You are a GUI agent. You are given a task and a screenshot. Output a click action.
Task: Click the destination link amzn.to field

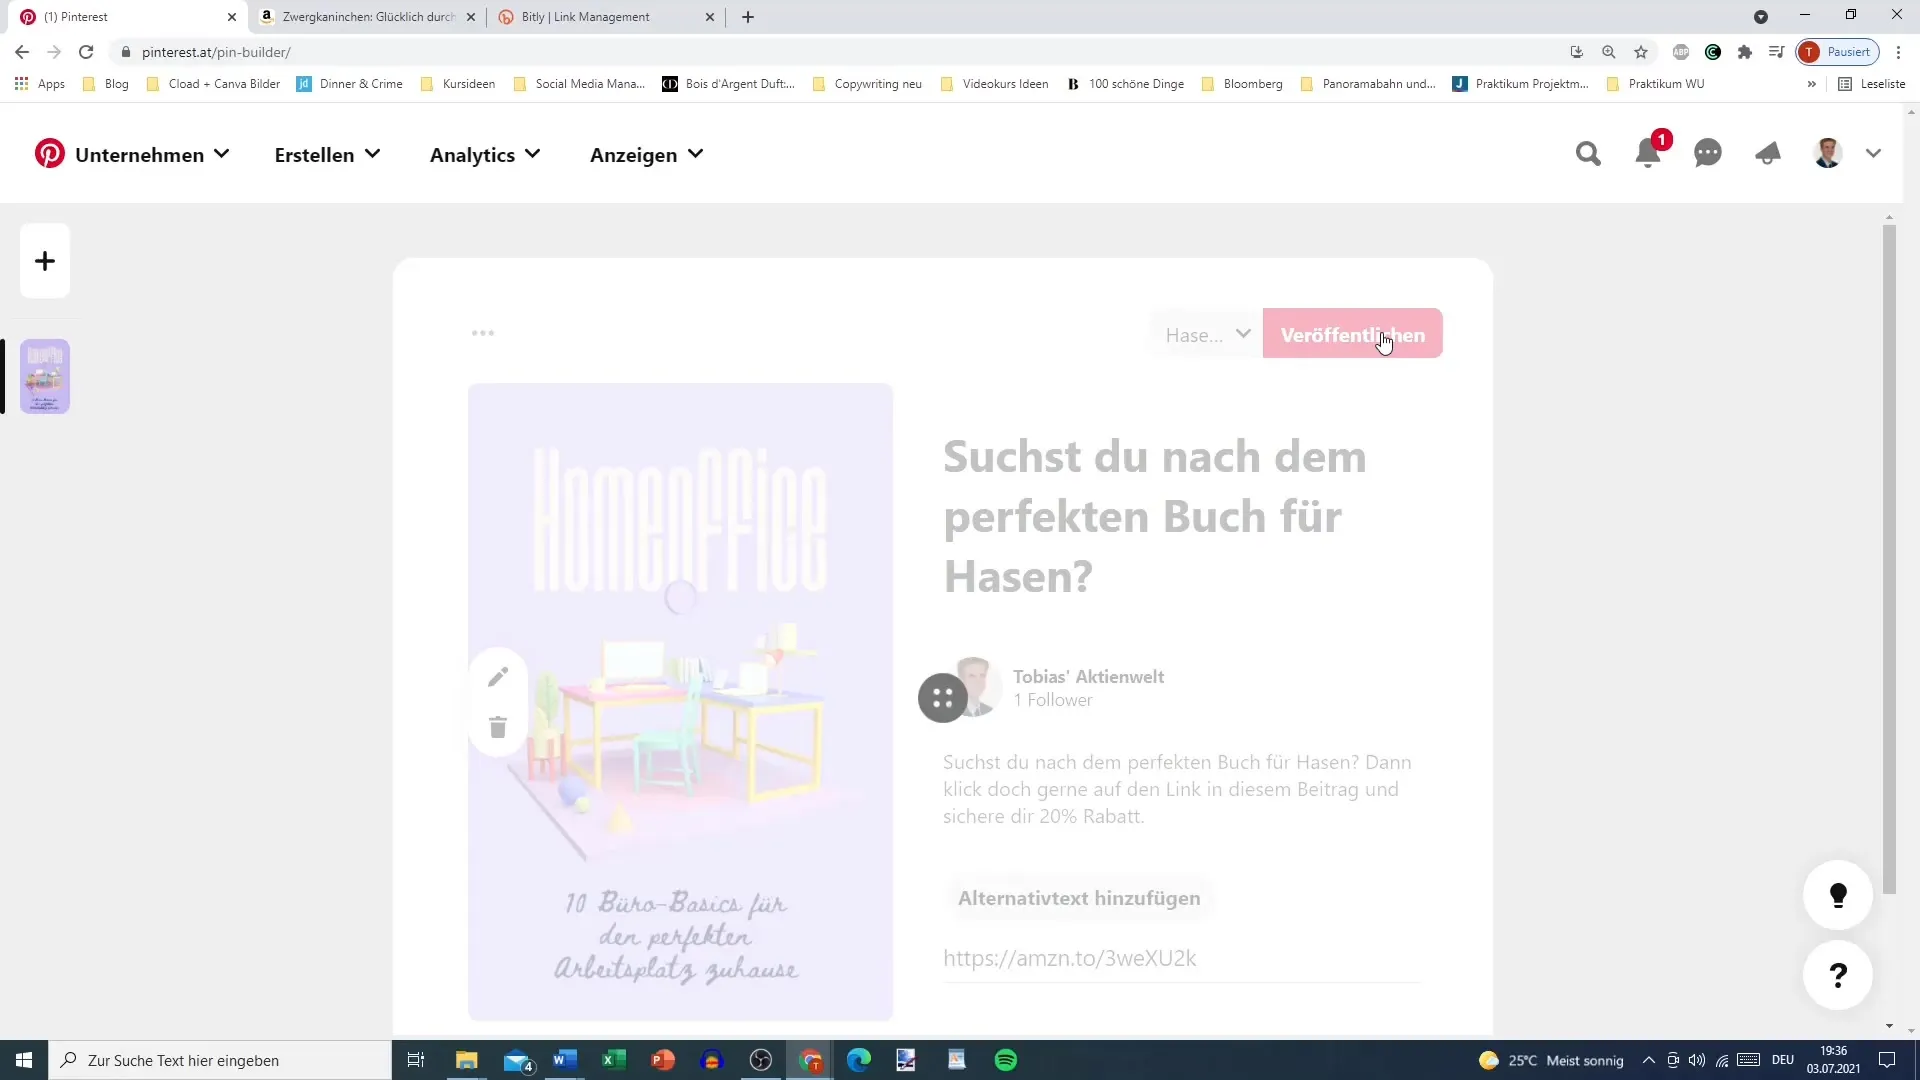point(1181,958)
